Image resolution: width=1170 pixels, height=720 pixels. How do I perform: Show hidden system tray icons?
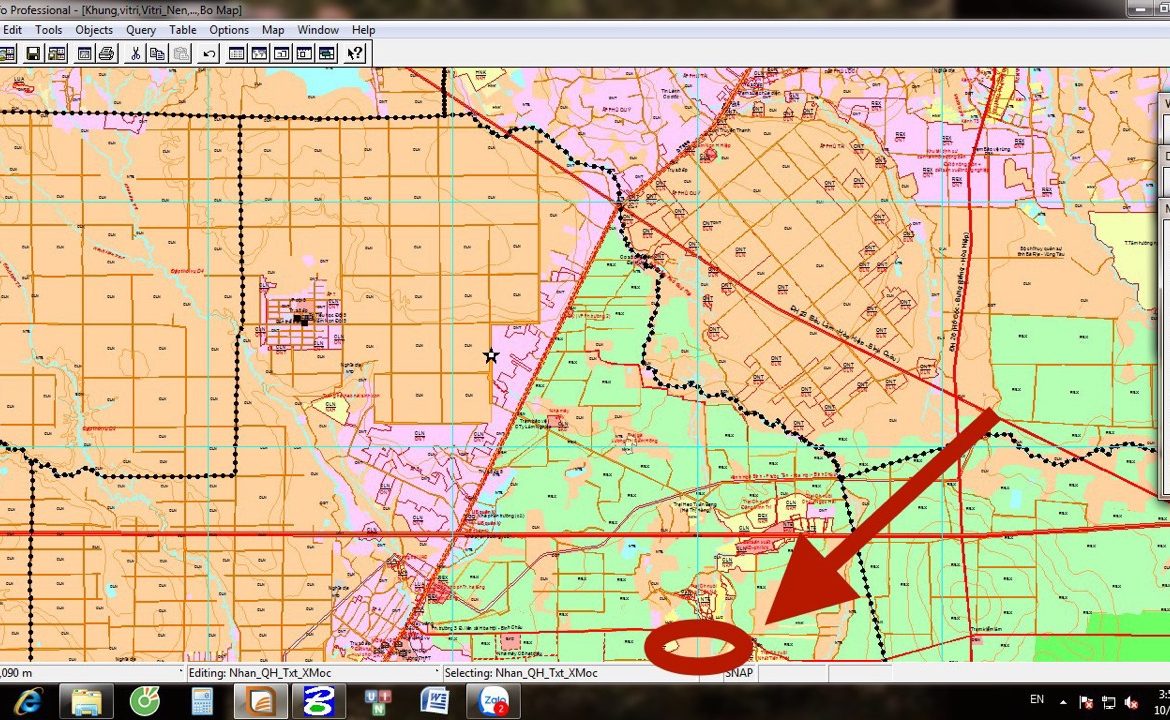(x=1063, y=702)
